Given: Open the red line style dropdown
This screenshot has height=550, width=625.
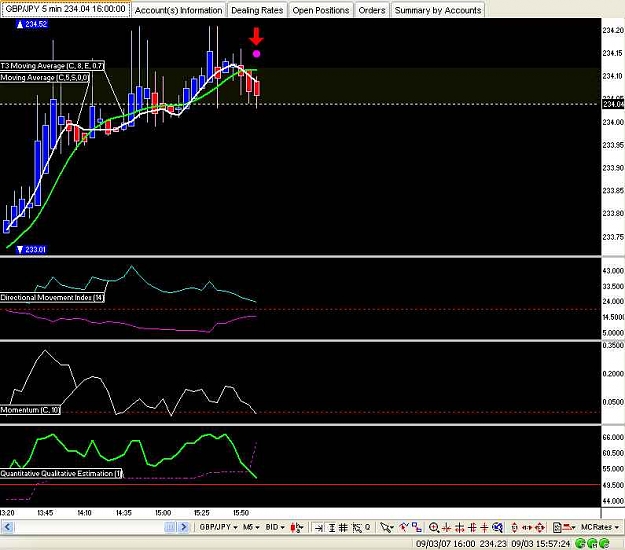Looking at the screenshot, I should (x=569, y=528).
